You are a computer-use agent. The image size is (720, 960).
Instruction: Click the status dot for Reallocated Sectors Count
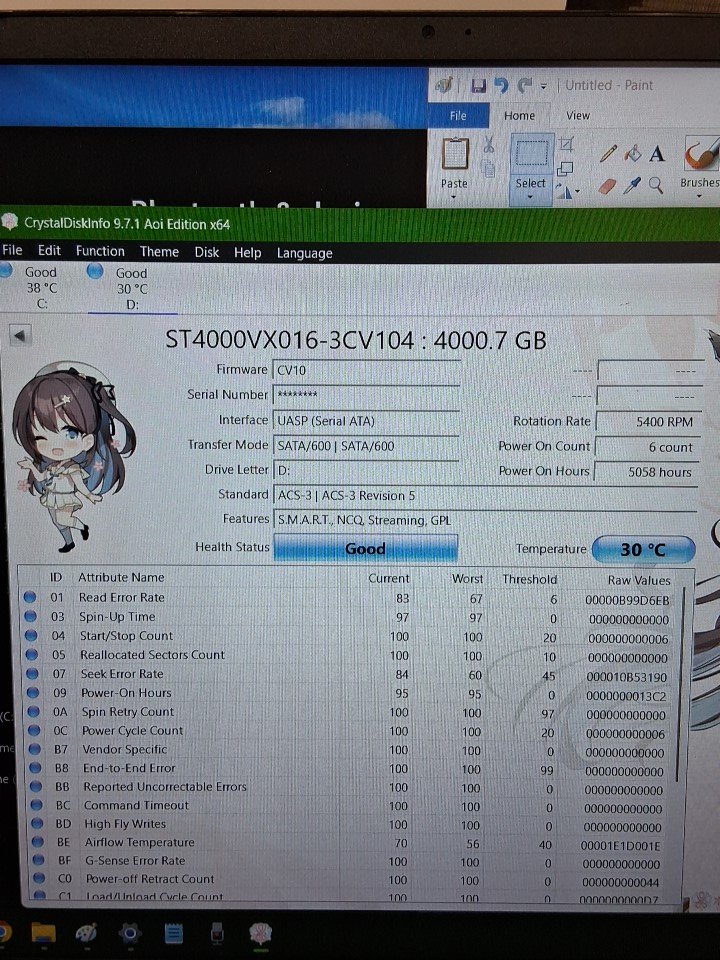[x=32, y=654]
